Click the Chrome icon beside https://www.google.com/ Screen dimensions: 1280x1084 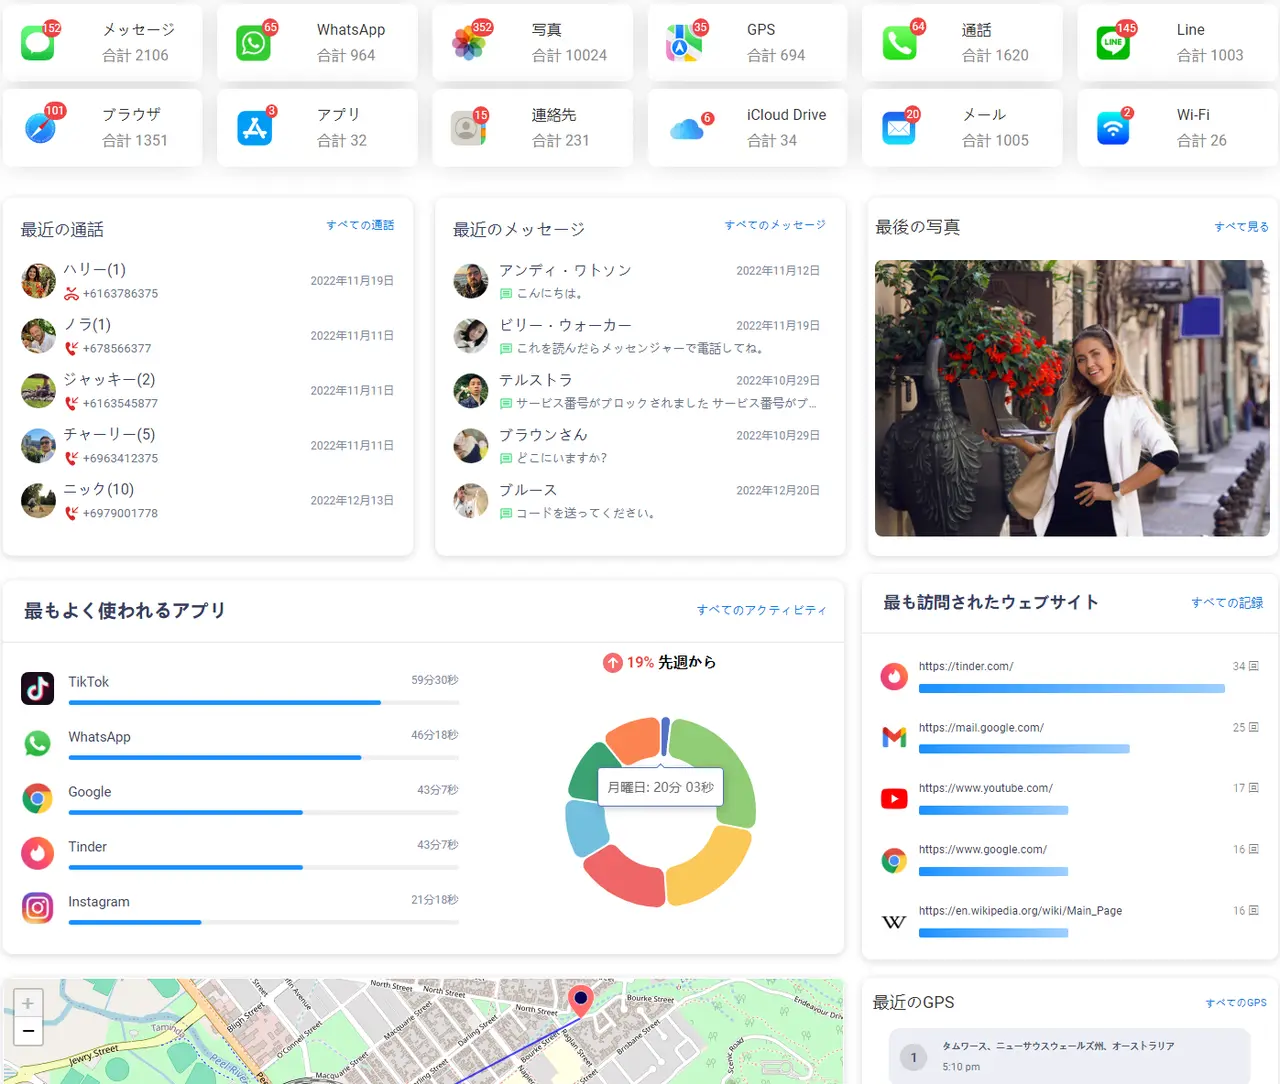(x=894, y=860)
